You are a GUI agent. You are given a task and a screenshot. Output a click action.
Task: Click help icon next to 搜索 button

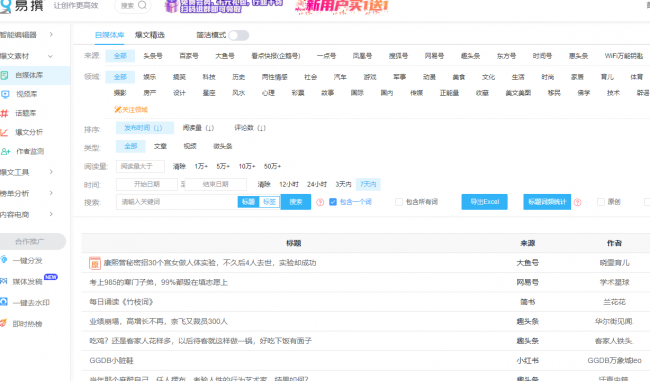coord(320,202)
